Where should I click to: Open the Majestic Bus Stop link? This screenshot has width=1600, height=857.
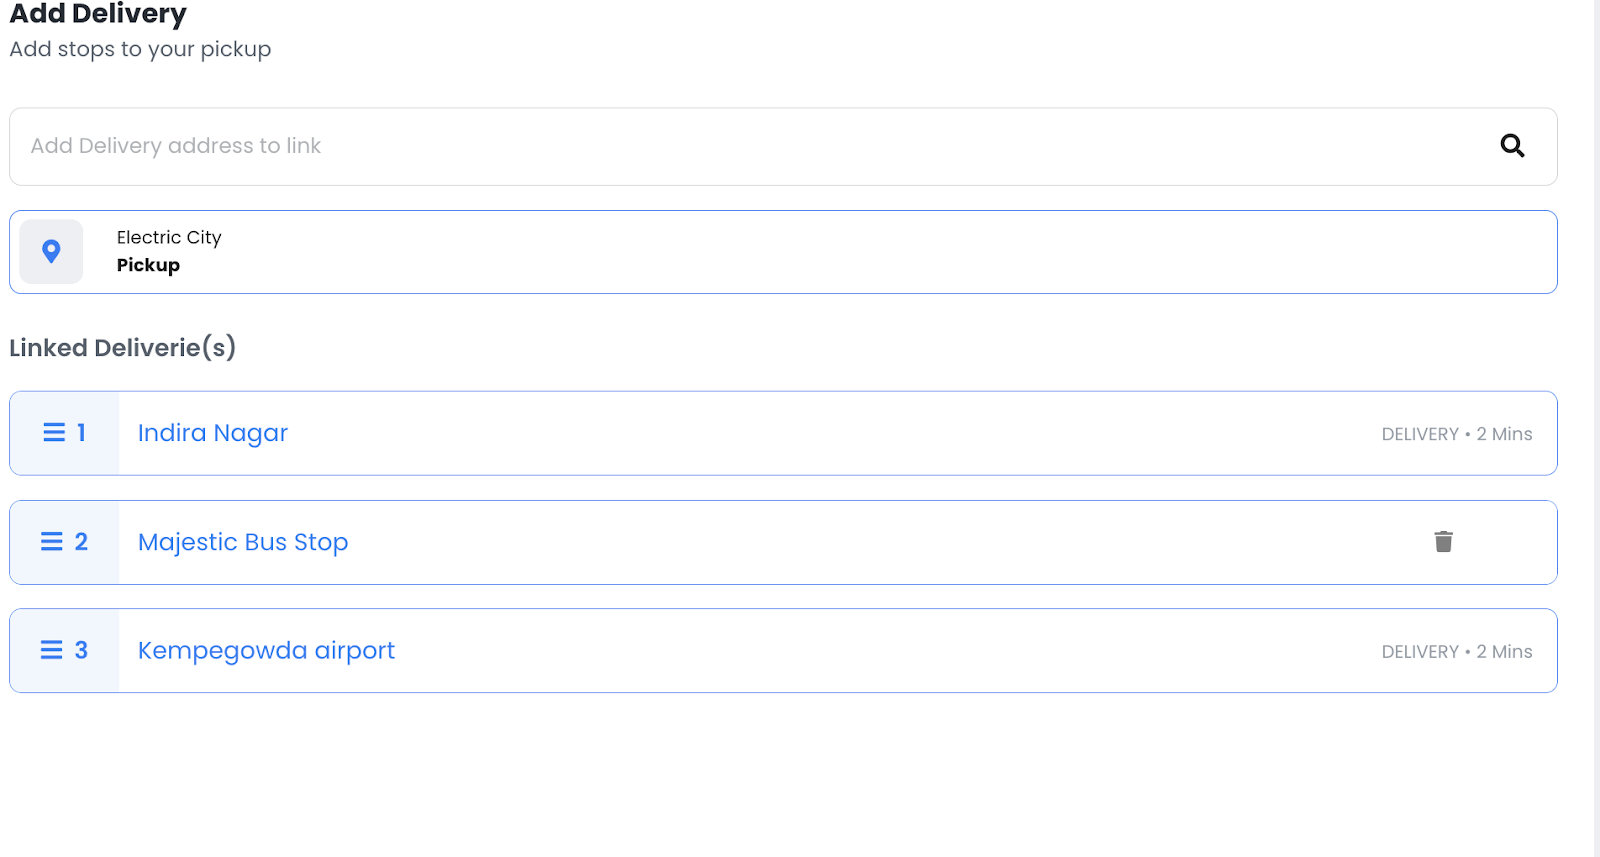pyautogui.click(x=243, y=542)
